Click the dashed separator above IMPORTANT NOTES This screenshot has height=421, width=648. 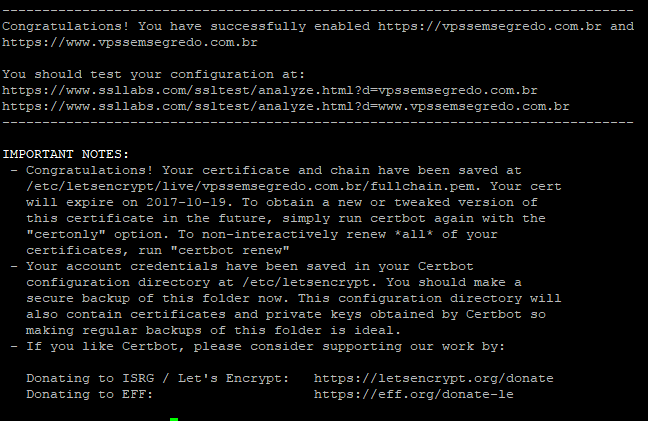coord(318,123)
